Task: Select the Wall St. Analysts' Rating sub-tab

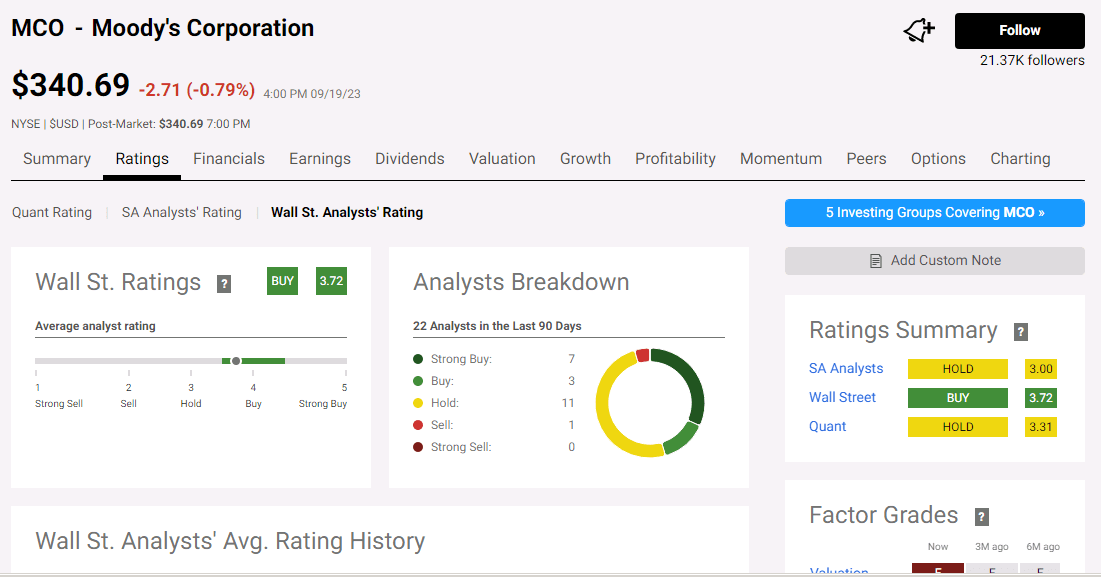Action: point(347,212)
